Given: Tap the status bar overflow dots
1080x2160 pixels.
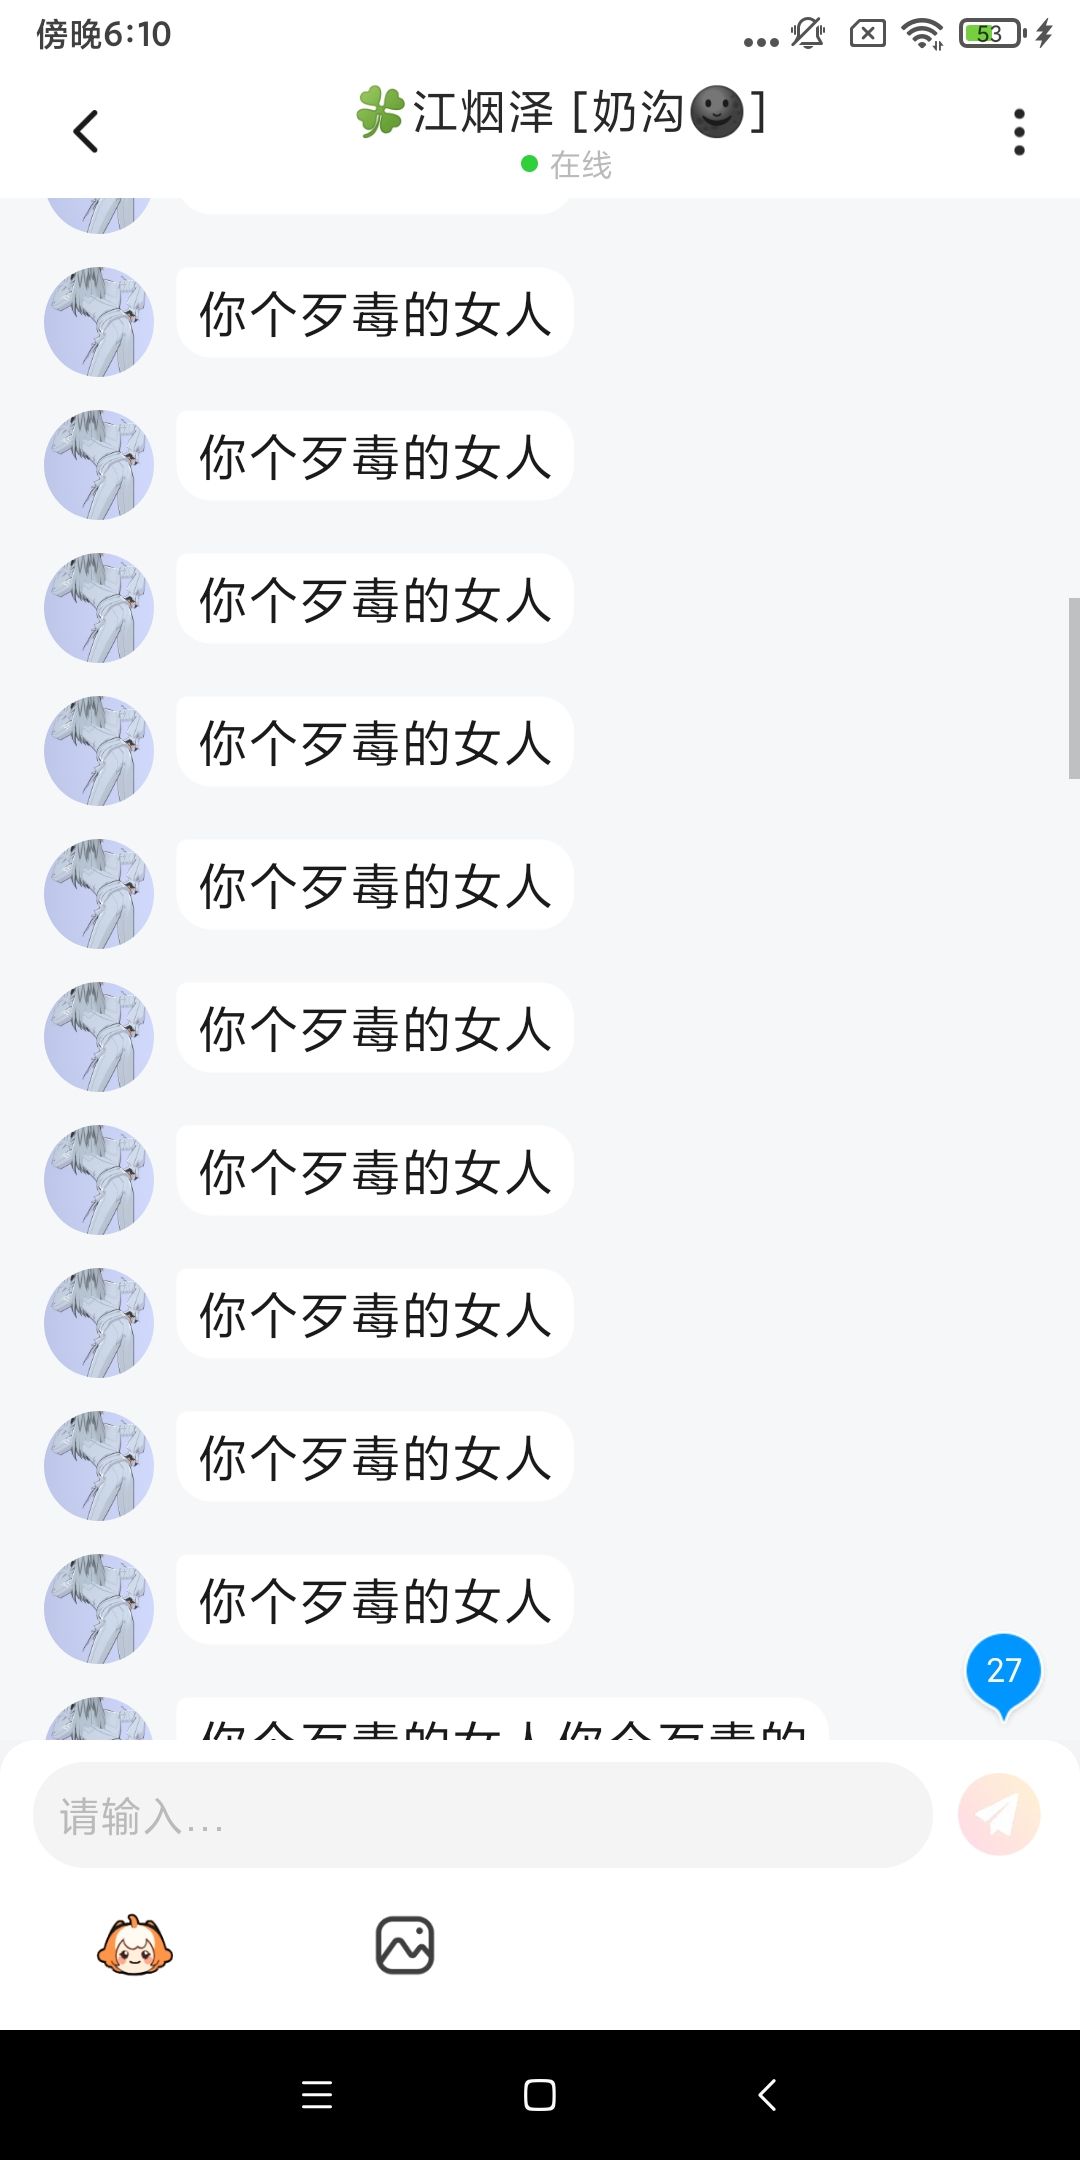Looking at the screenshot, I should (761, 41).
